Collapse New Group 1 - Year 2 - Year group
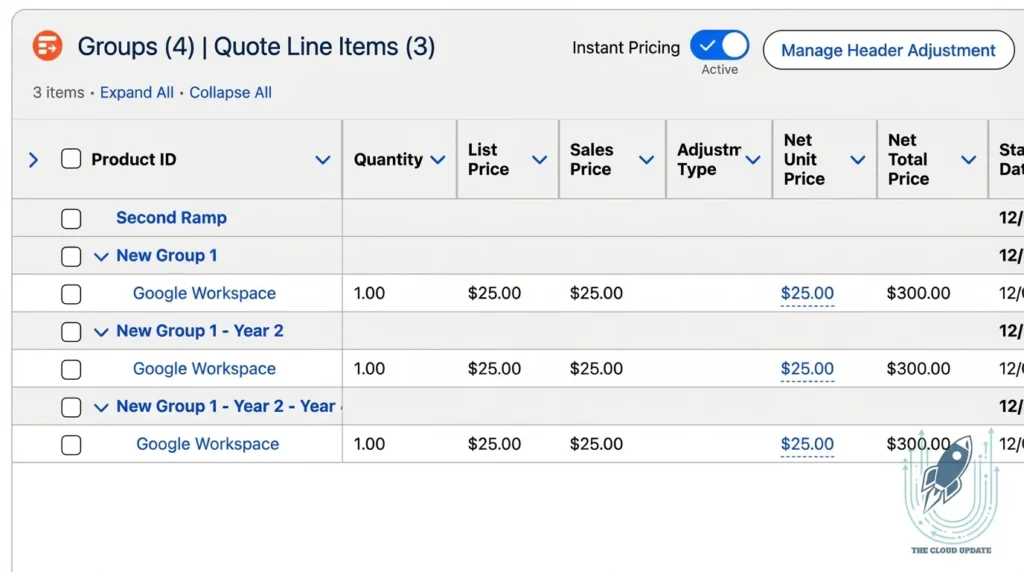 coord(101,408)
